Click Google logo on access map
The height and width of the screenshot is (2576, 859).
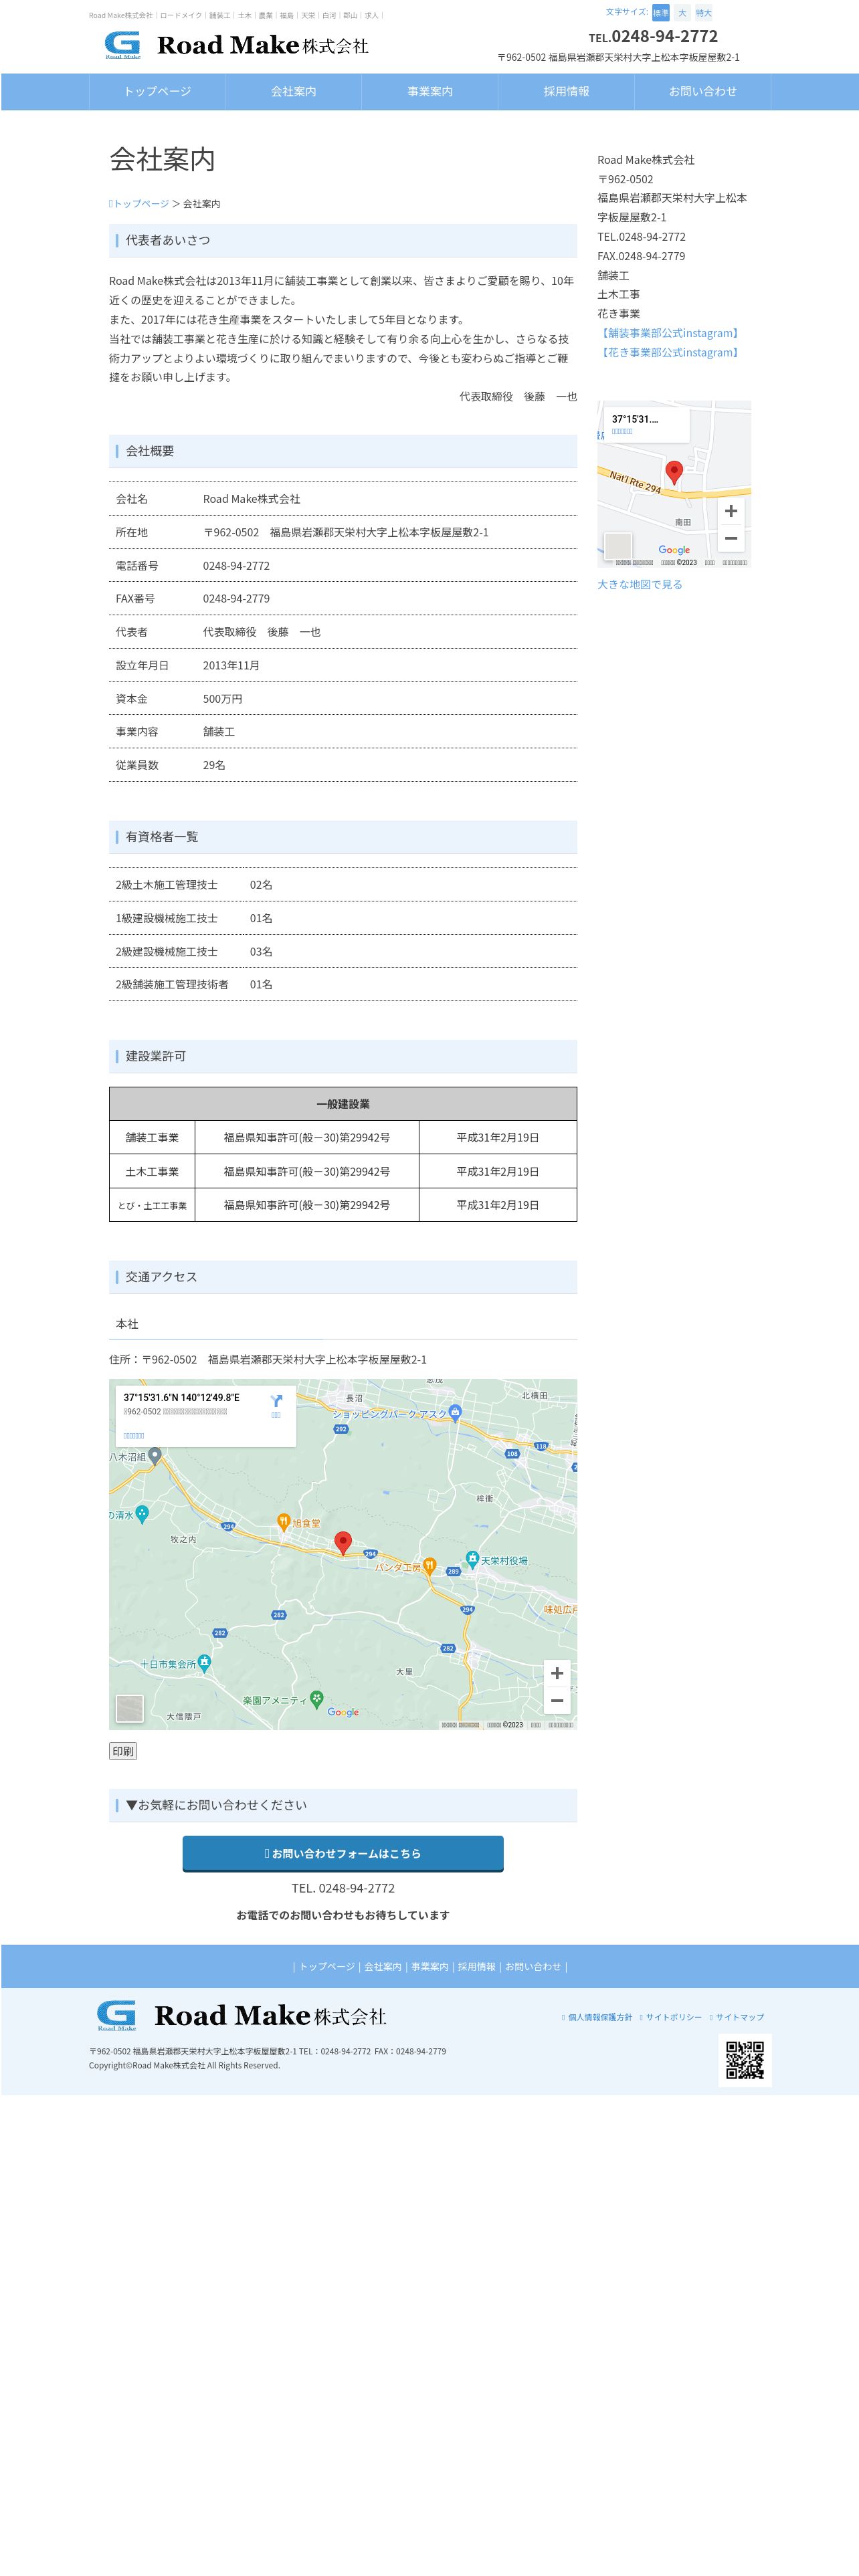pyautogui.click(x=343, y=1712)
